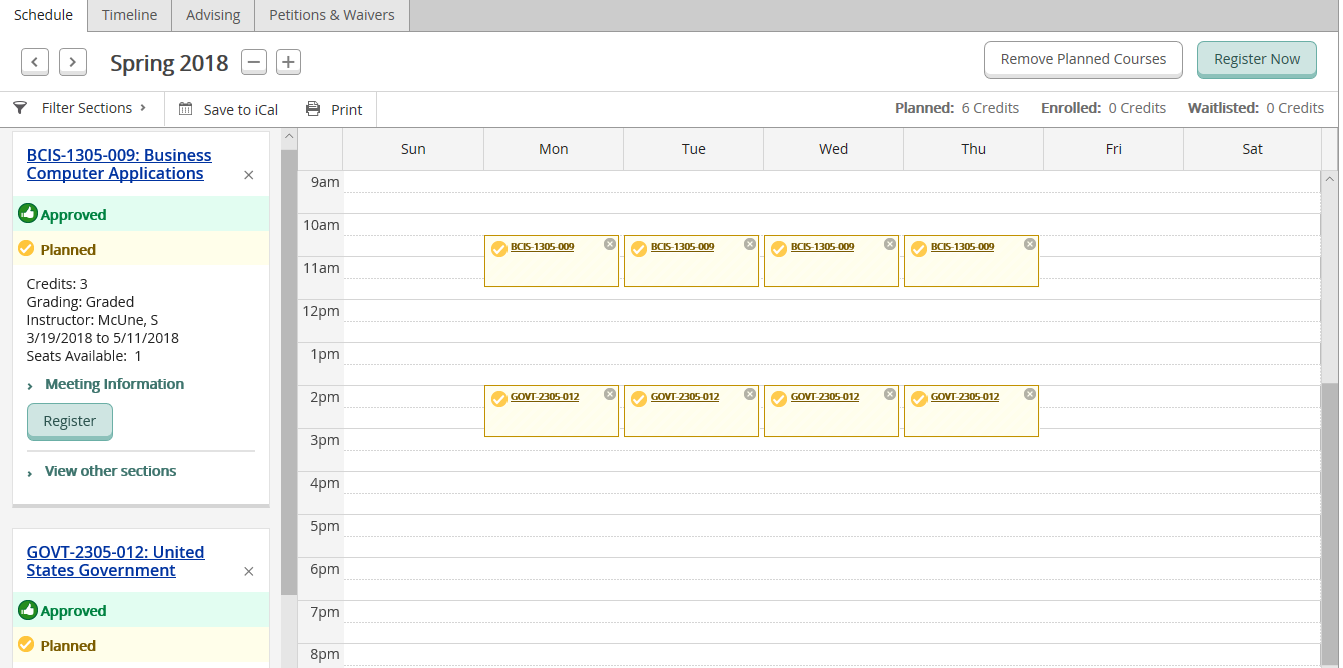Click the calendar scrollbar up arrow
Image resolution: width=1343 pixels, height=668 pixels.
coord(1330,180)
